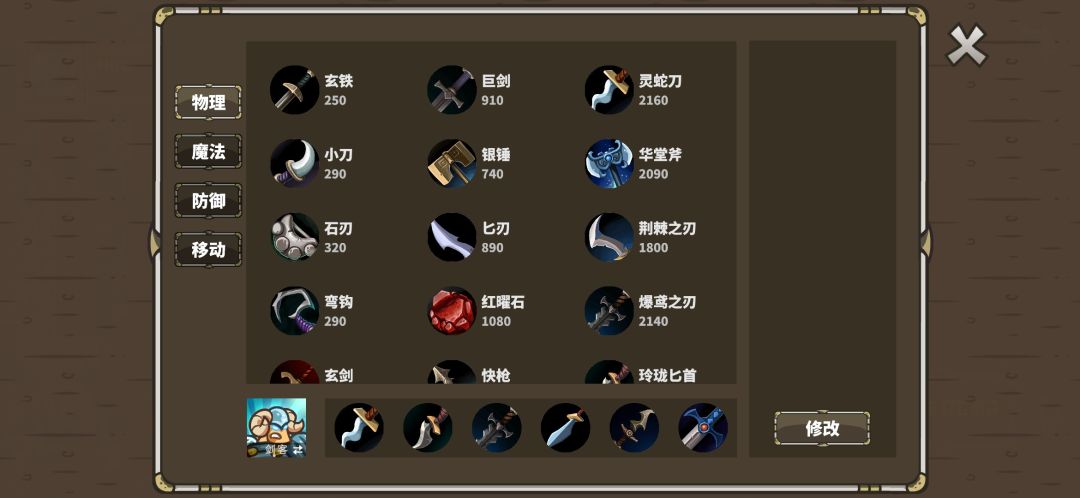This screenshot has width=1080, height=498.
Task: Select the 玄铁 pickaxe item icon
Action: pyautogui.click(x=295, y=90)
